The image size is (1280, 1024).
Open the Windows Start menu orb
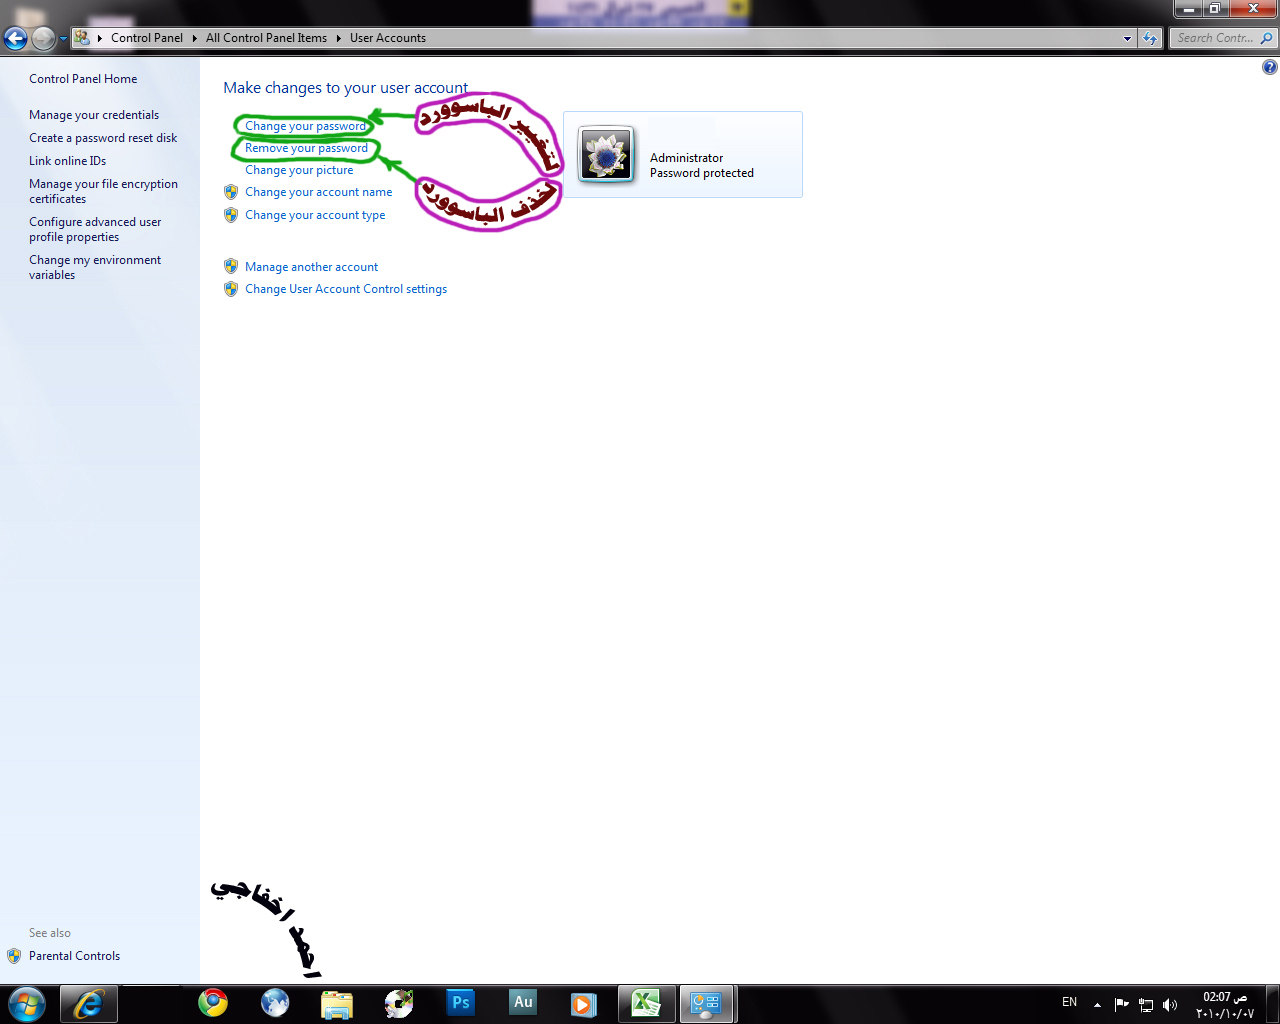(27, 1003)
